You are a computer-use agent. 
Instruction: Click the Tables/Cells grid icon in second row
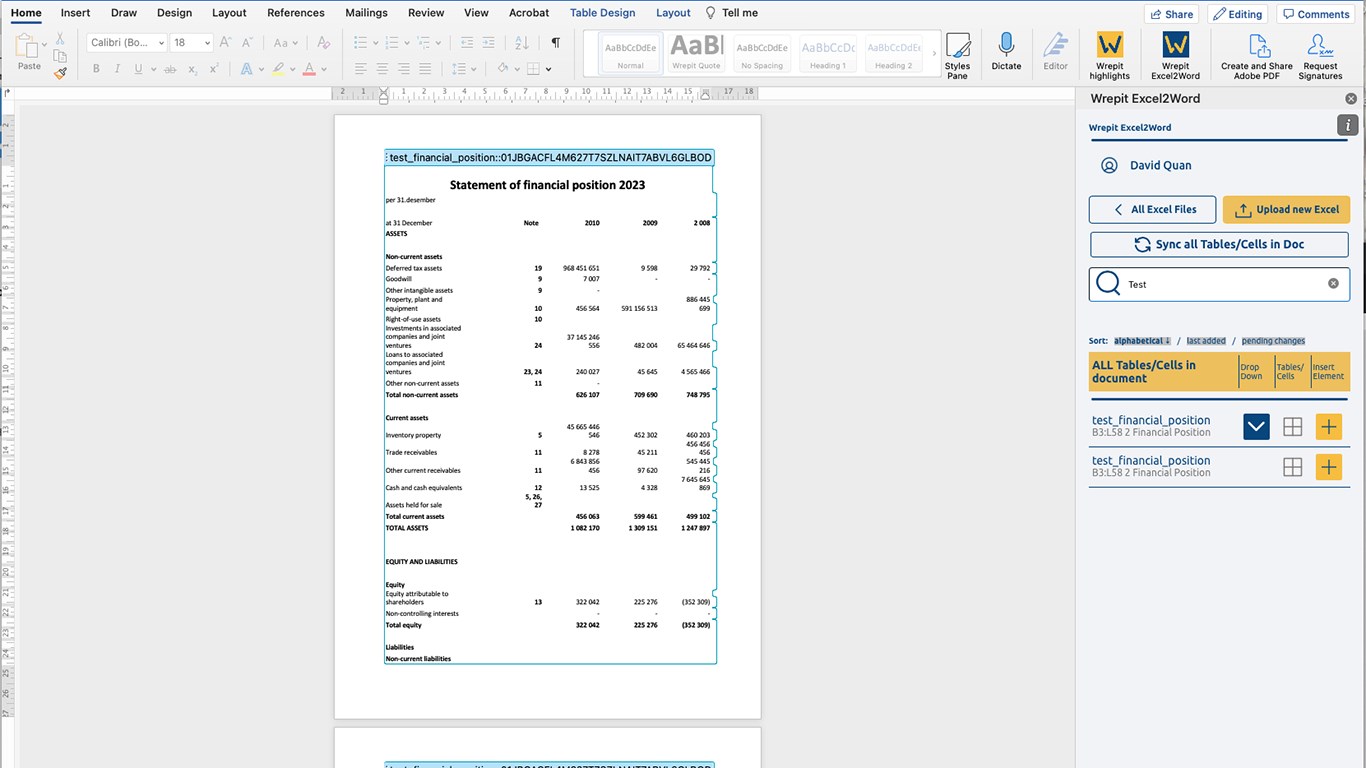coord(1292,467)
